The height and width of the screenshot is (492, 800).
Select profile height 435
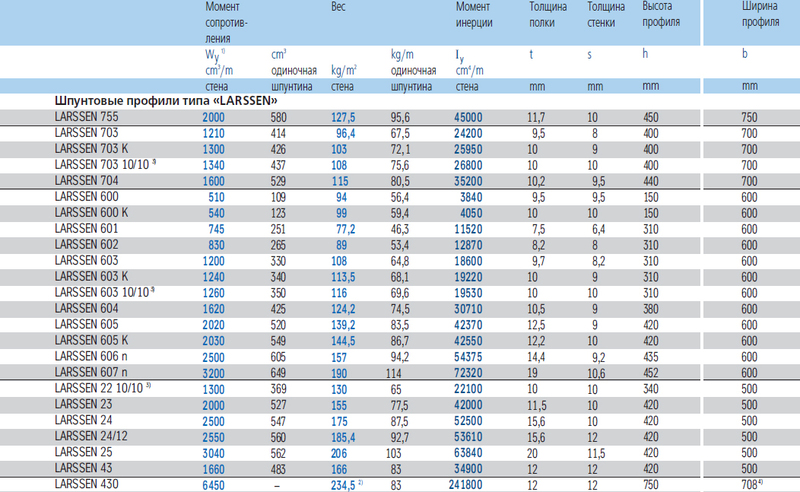click(x=651, y=357)
